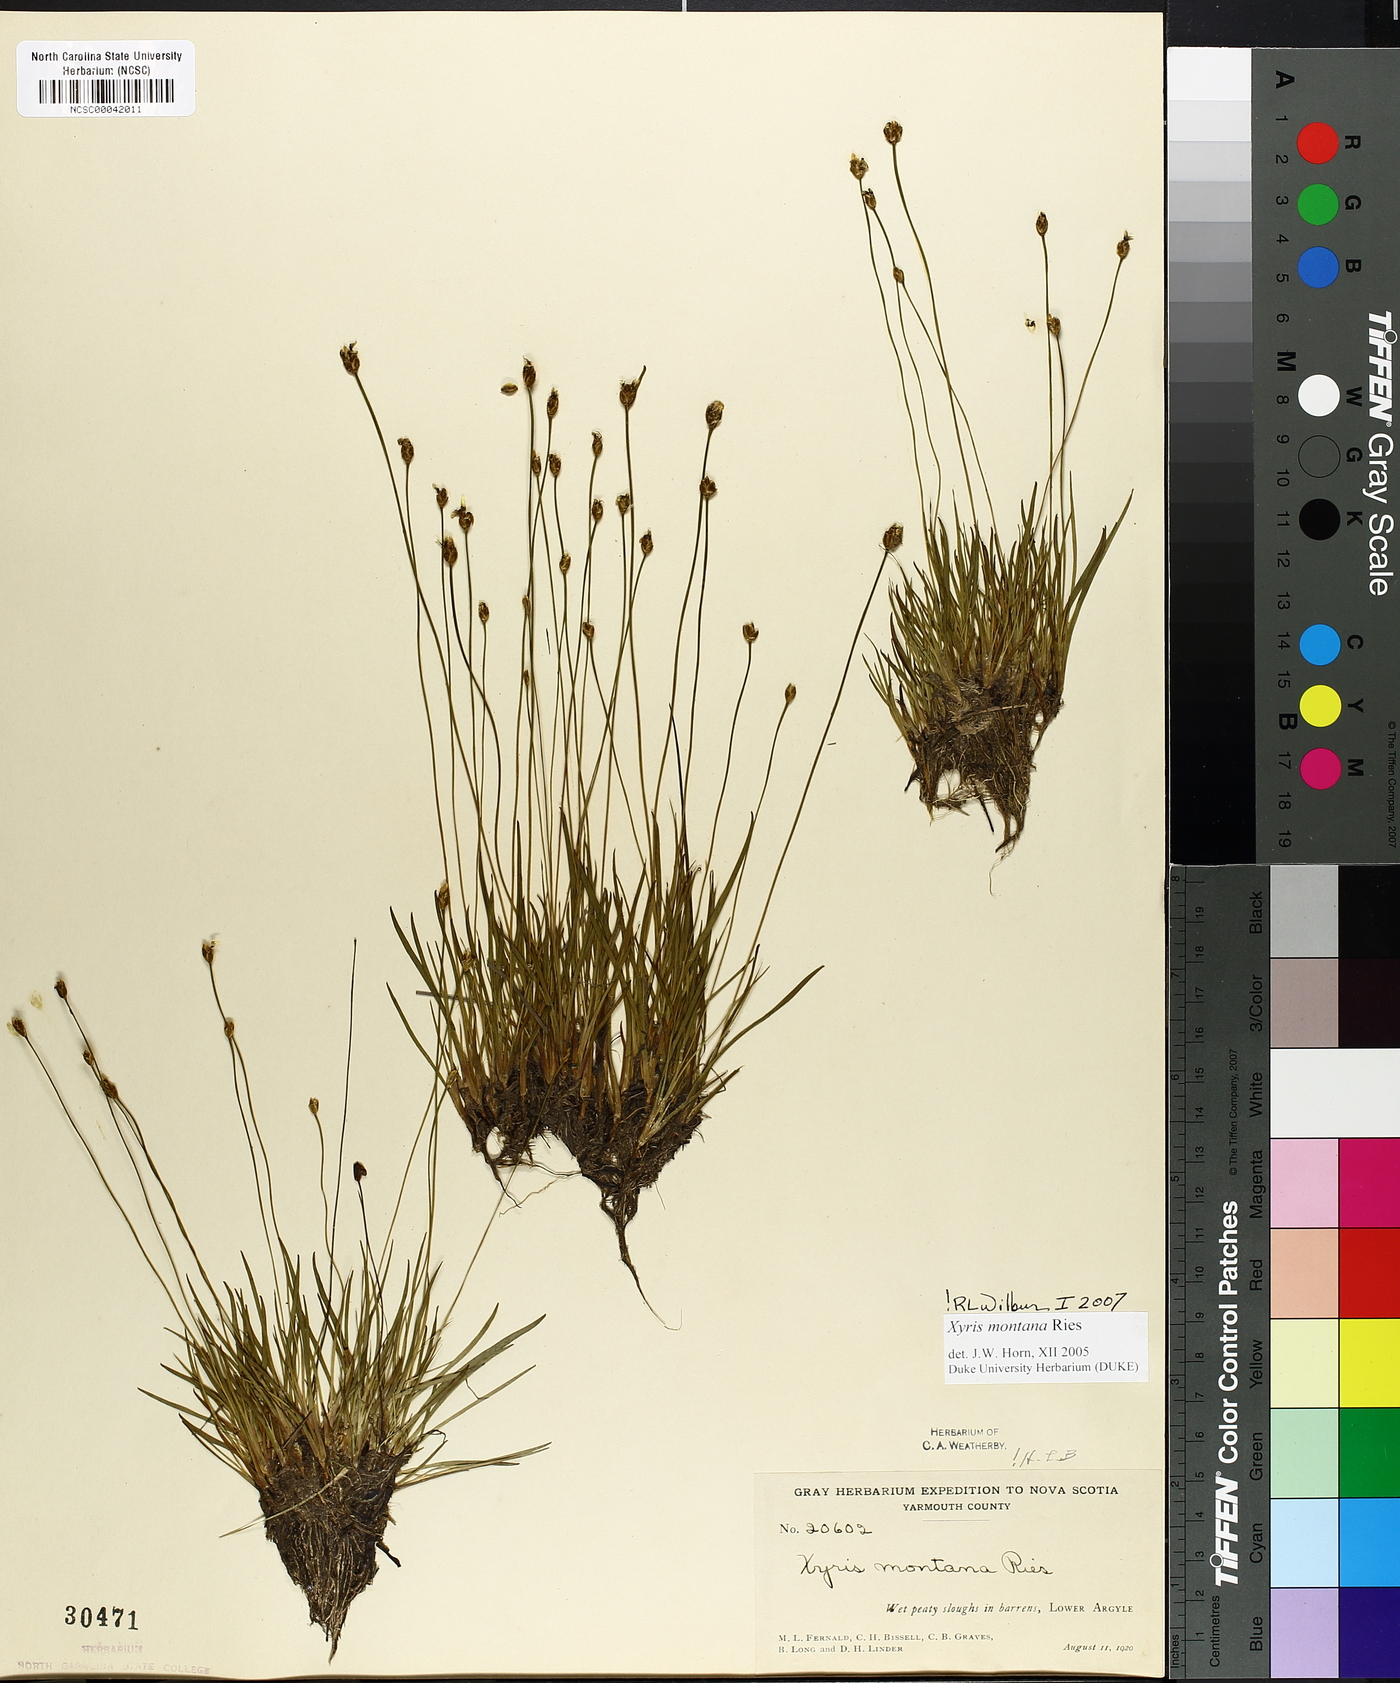Select the saturated red control patch

[x=1369, y=1273]
